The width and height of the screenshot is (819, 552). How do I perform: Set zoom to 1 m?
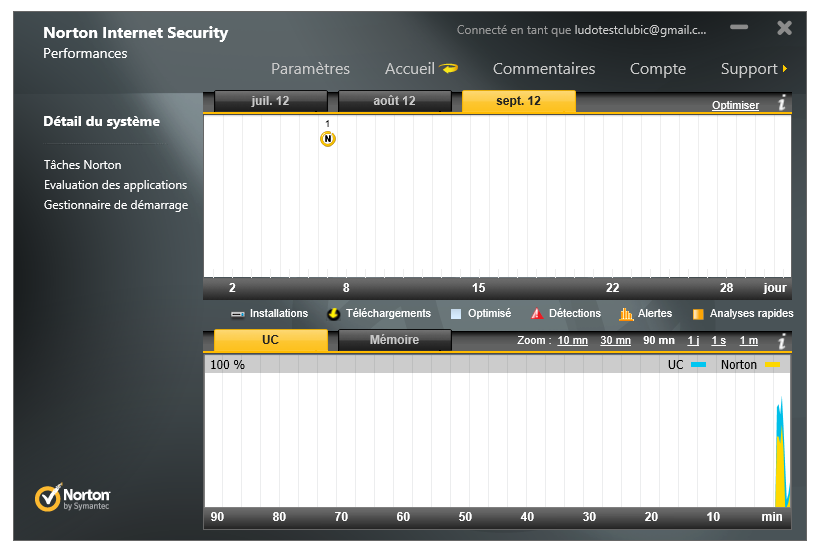(x=748, y=340)
